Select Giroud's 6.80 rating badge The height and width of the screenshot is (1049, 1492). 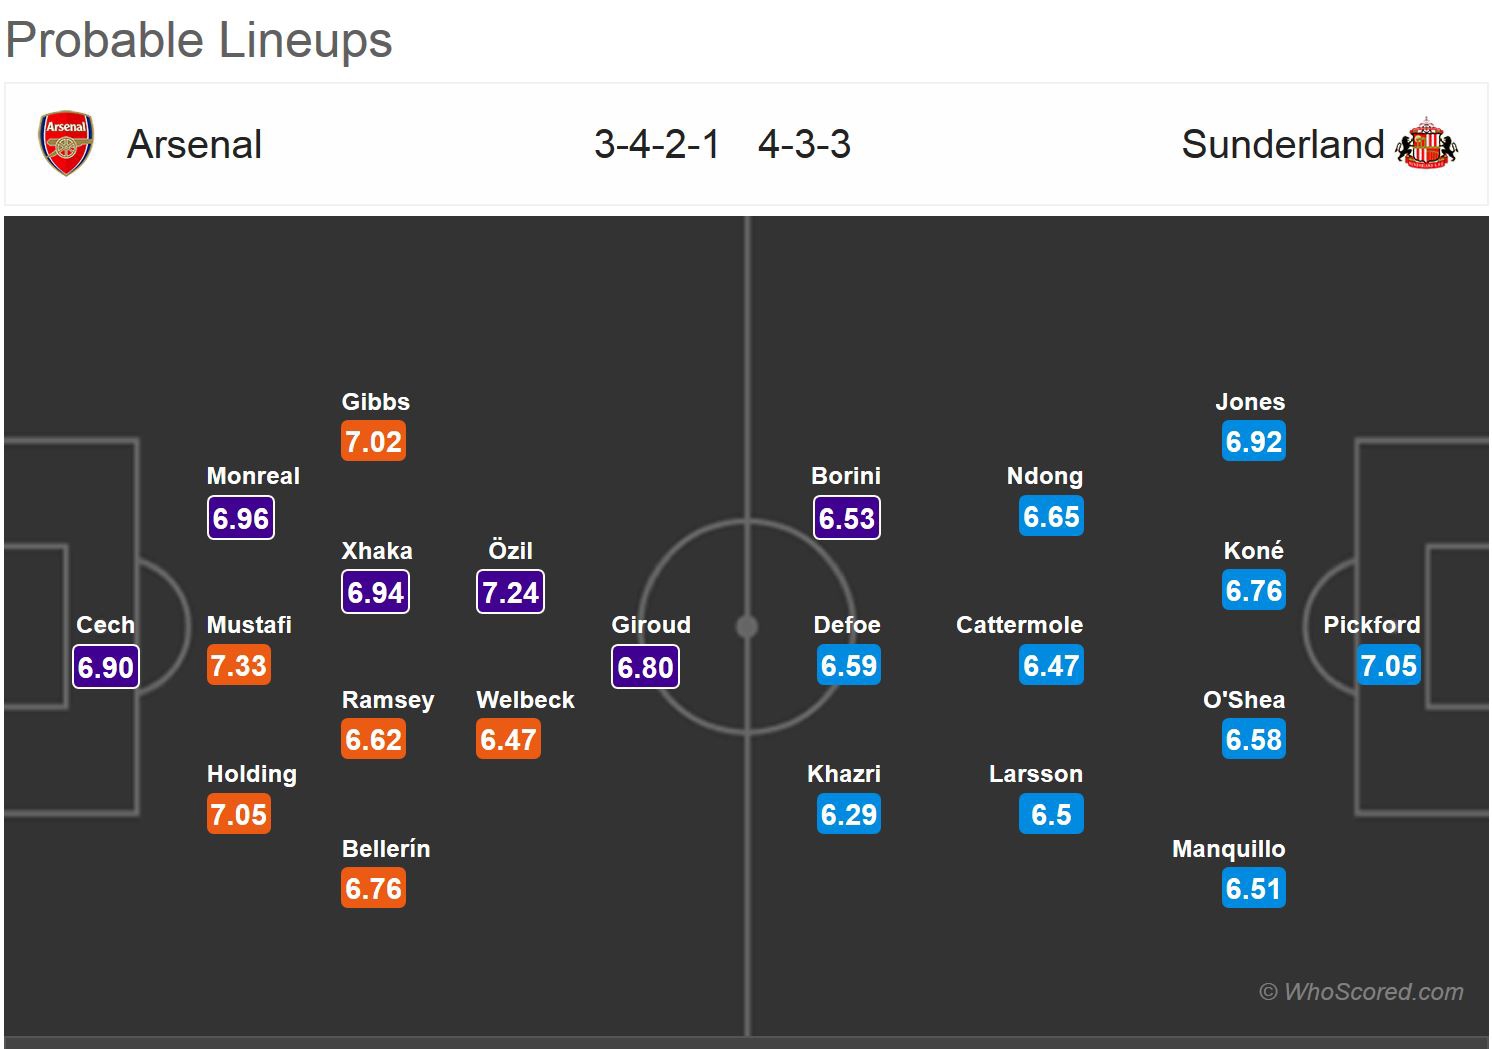(x=645, y=667)
